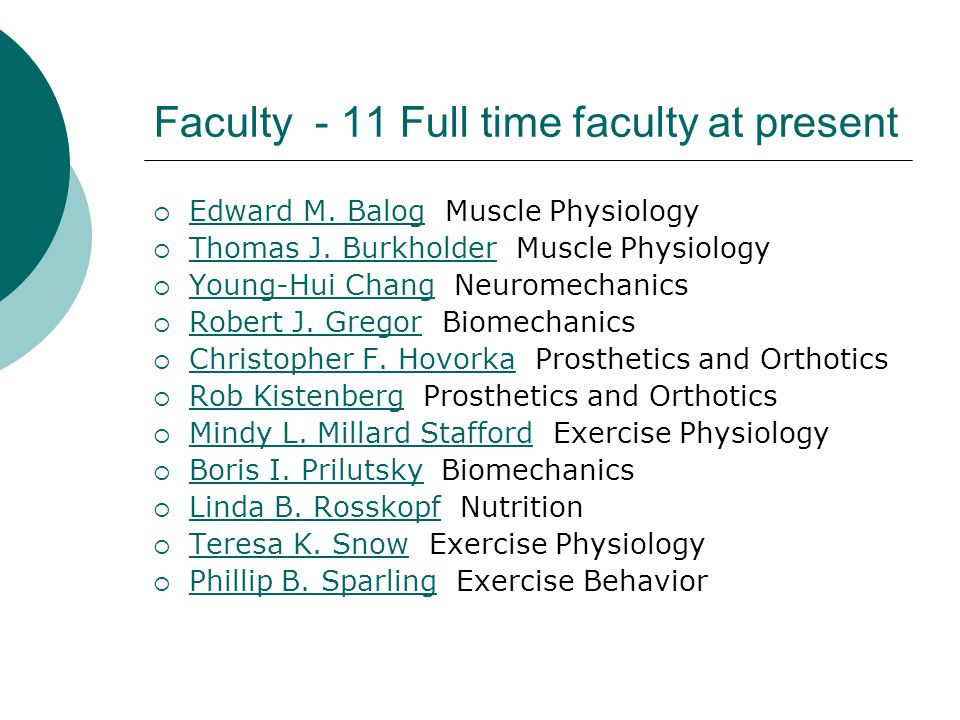This screenshot has width=960, height=720.
Task: Follow the Linda B. Rosskopf link
Action: click(x=315, y=508)
